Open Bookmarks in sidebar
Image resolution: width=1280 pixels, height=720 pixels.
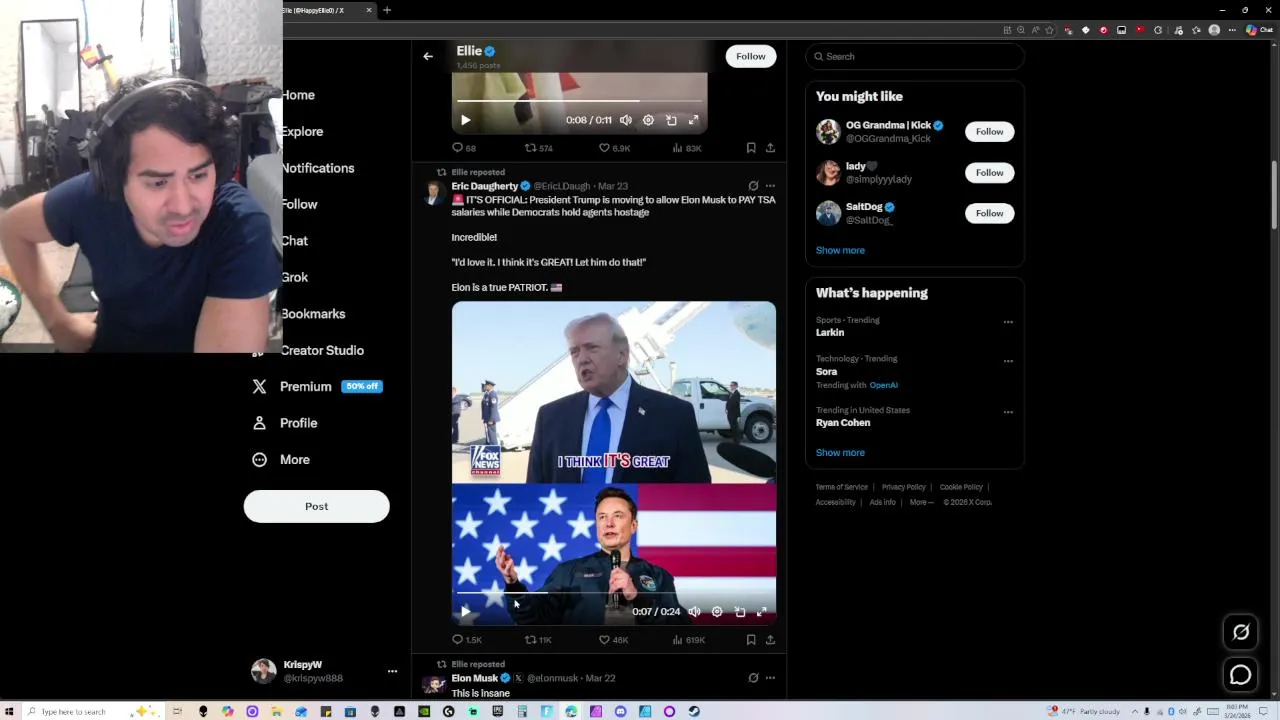(x=313, y=314)
